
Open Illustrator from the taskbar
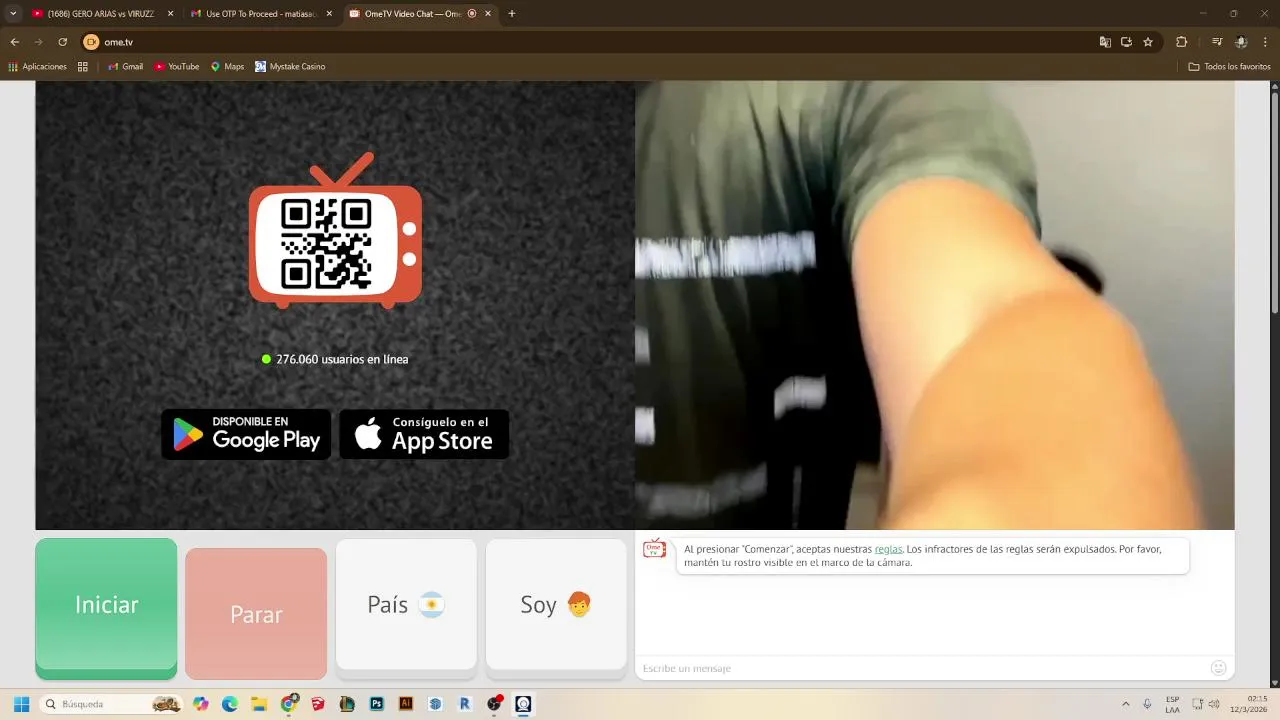(406, 704)
